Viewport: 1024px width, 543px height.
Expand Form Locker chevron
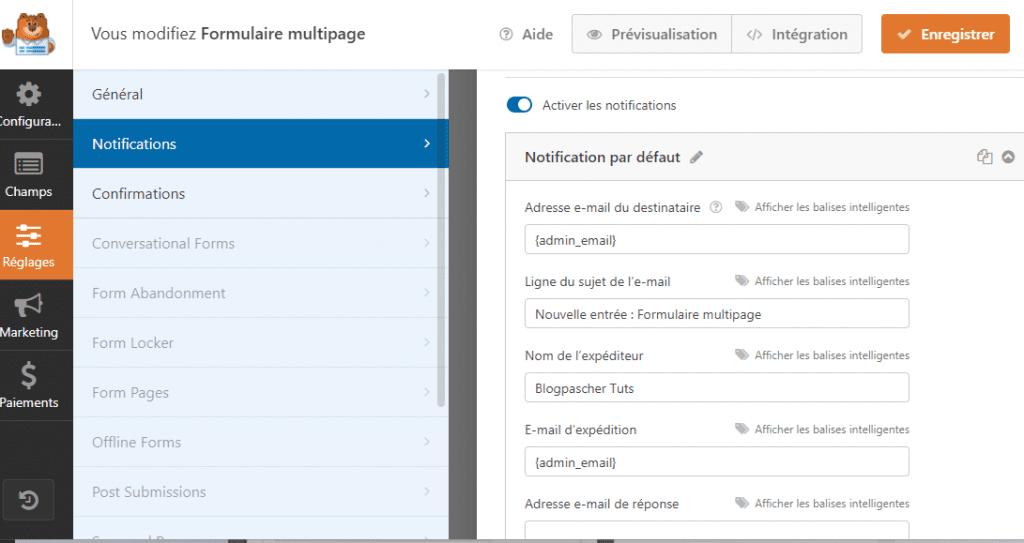click(426, 342)
